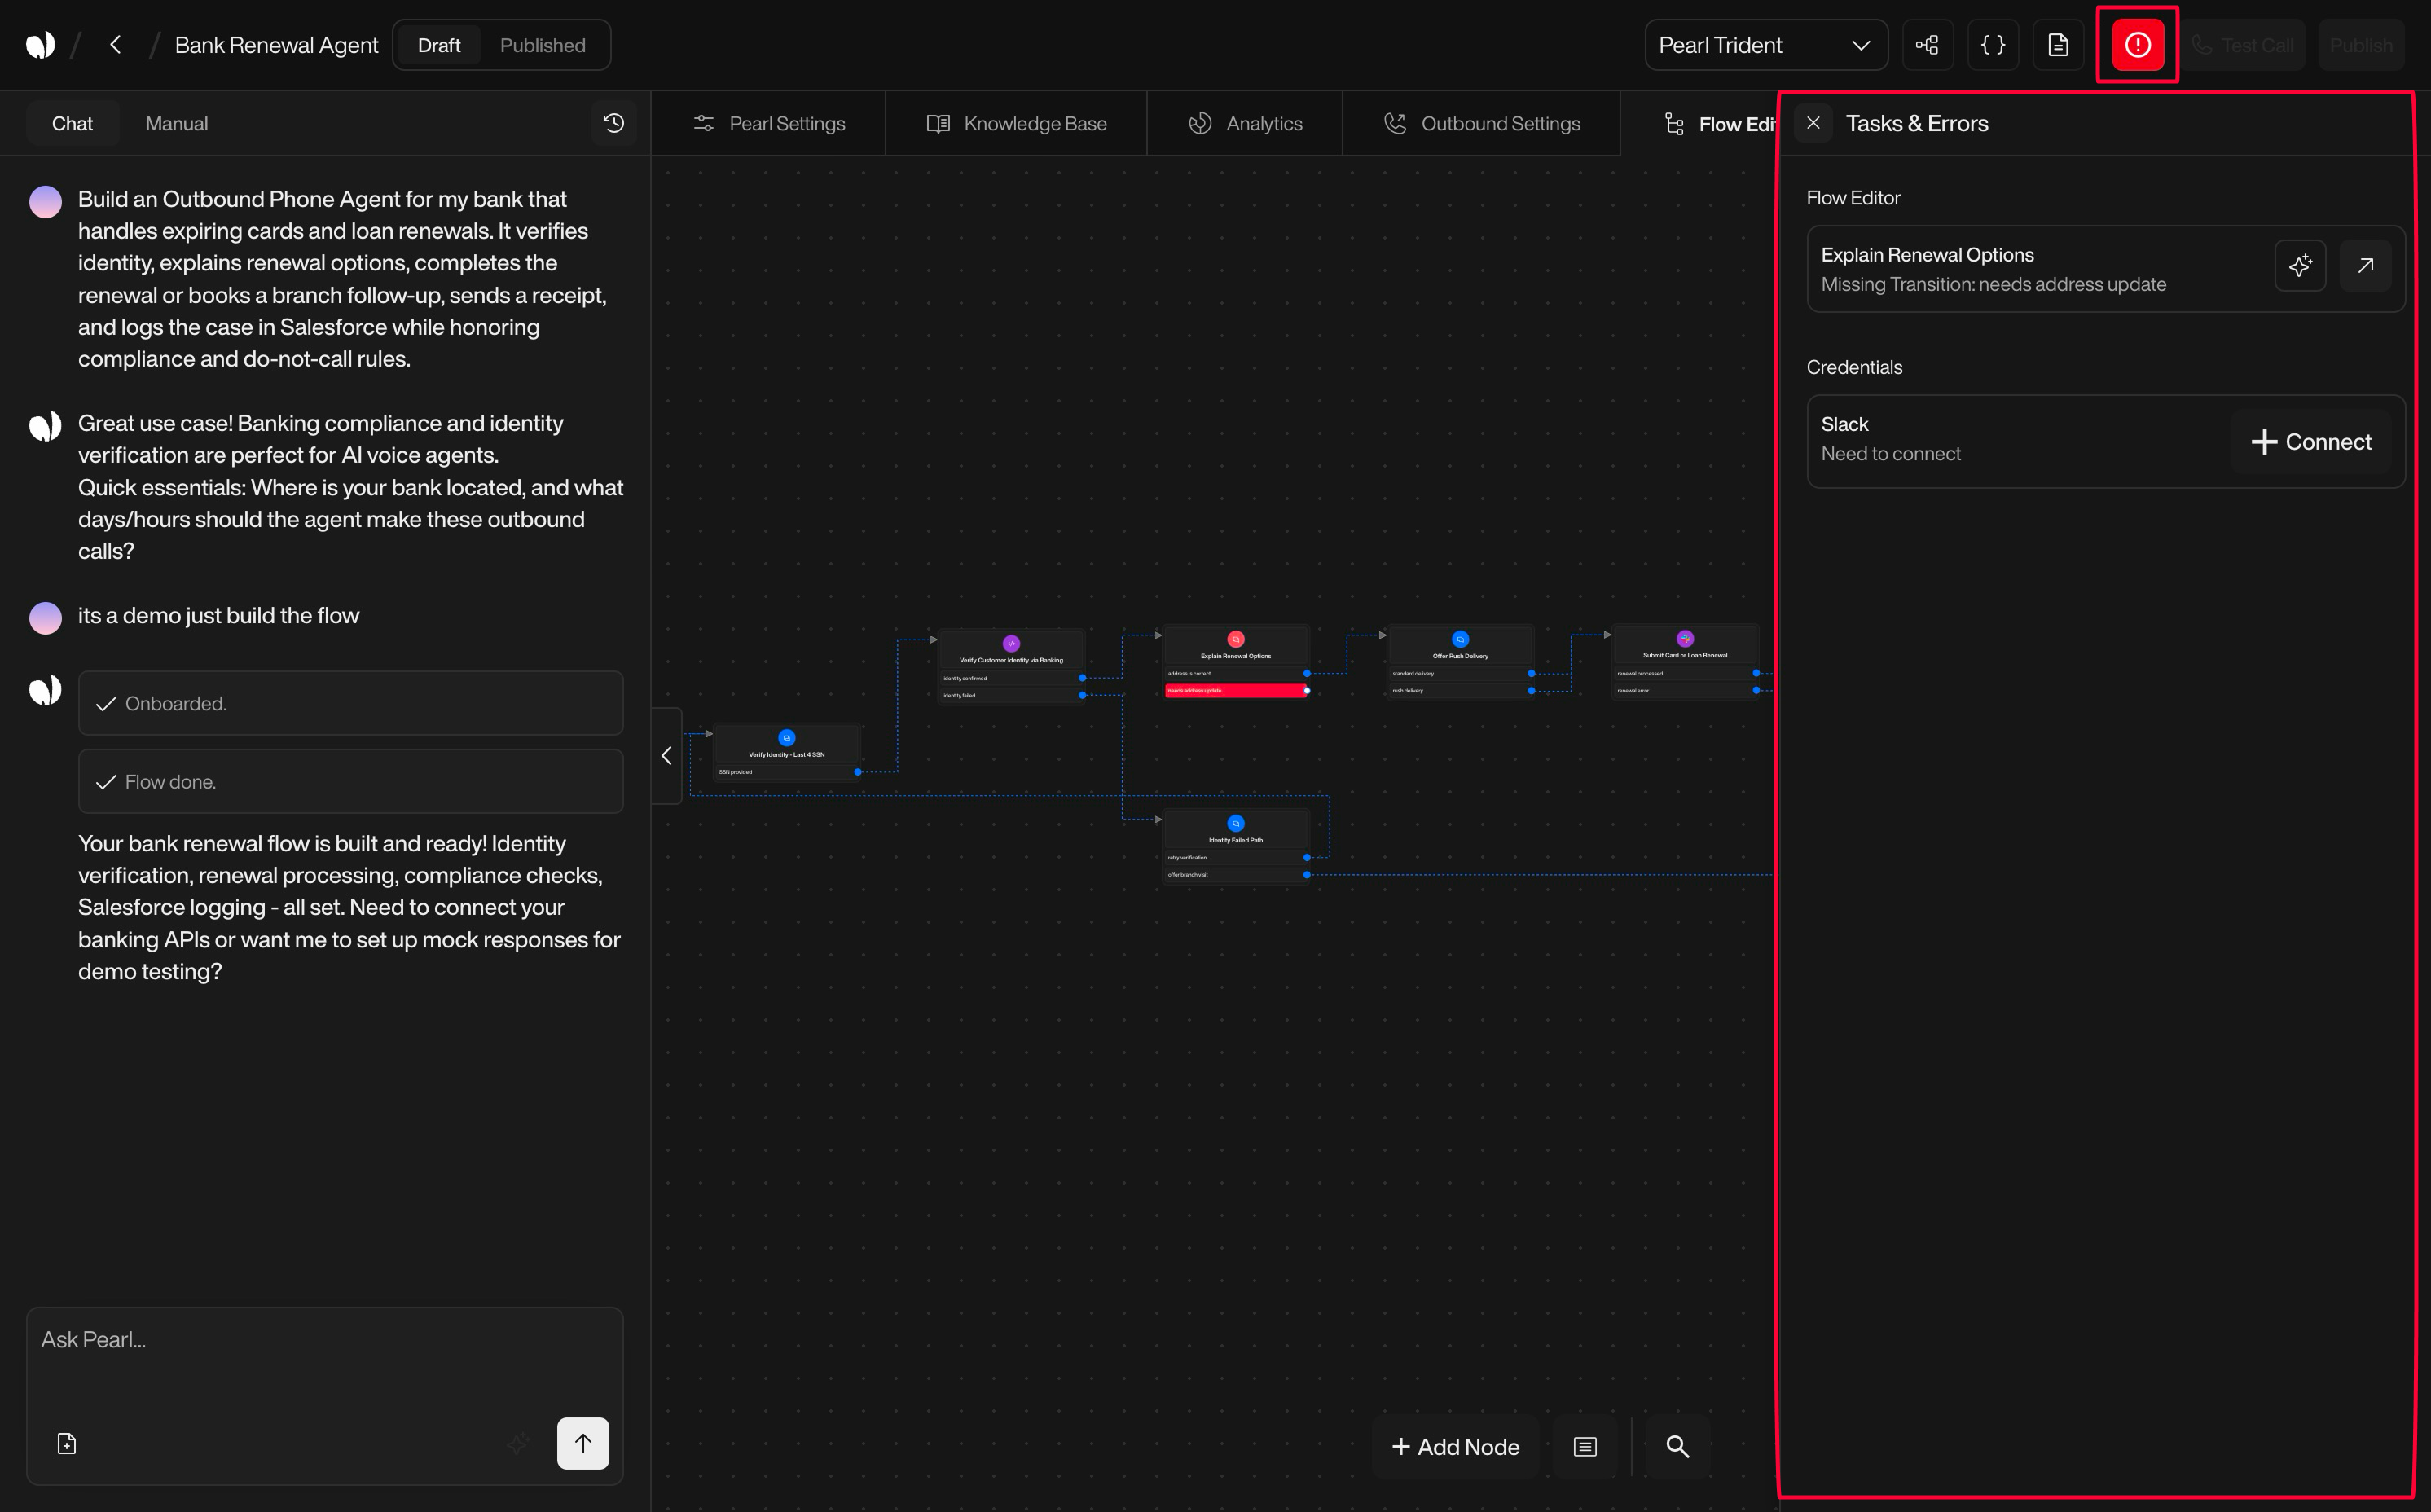Open the document notes icon in header
The width and height of the screenshot is (2431, 1512).
coord(2058,45)
